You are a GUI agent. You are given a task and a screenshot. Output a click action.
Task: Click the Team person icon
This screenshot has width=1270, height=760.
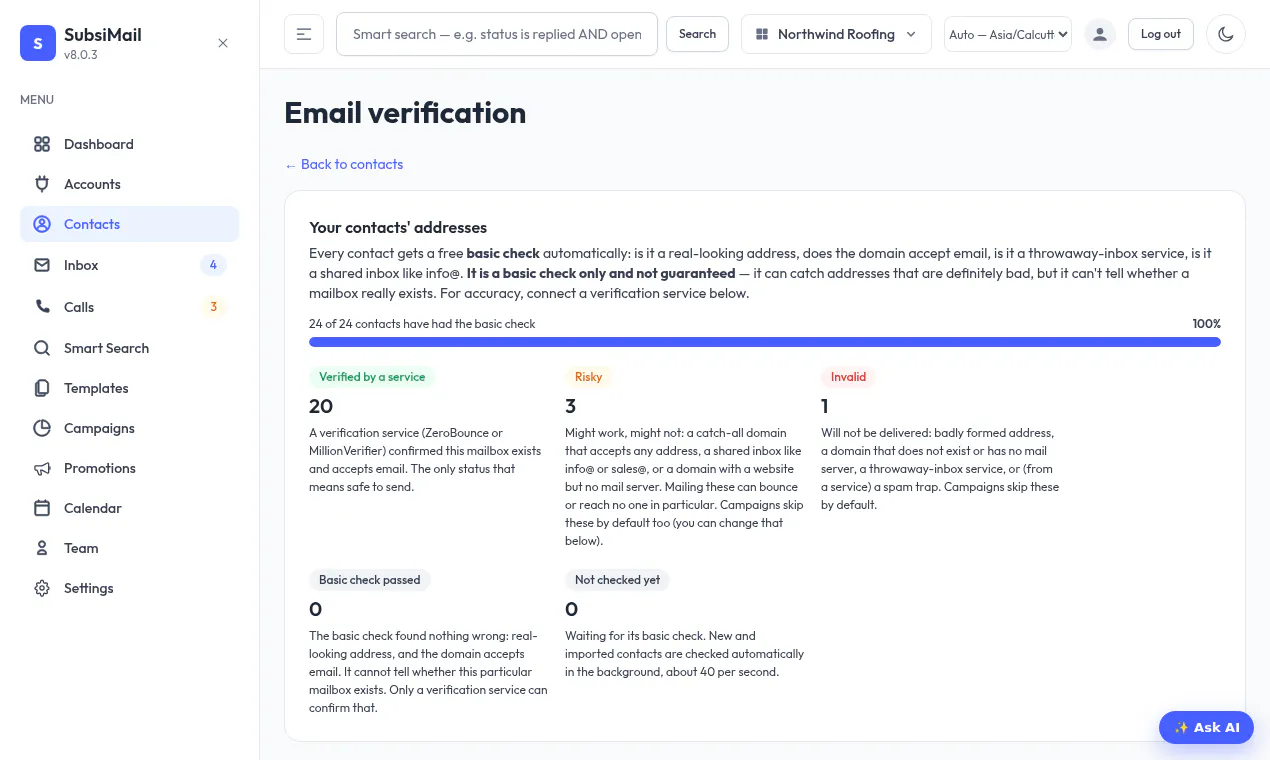coord(42,548)
